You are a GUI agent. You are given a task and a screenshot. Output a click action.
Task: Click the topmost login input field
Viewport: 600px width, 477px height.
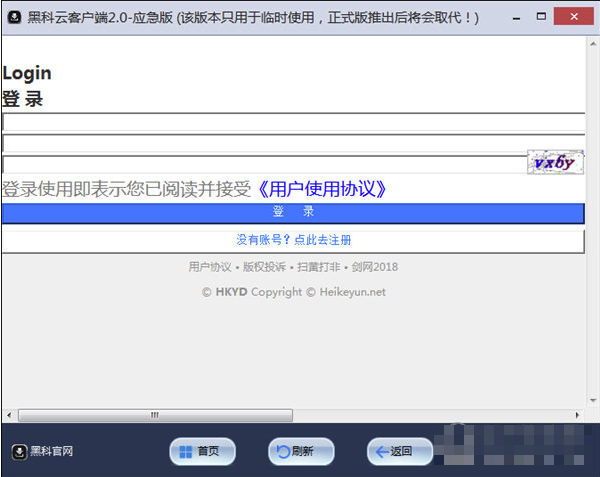click(x=293, y=122)
